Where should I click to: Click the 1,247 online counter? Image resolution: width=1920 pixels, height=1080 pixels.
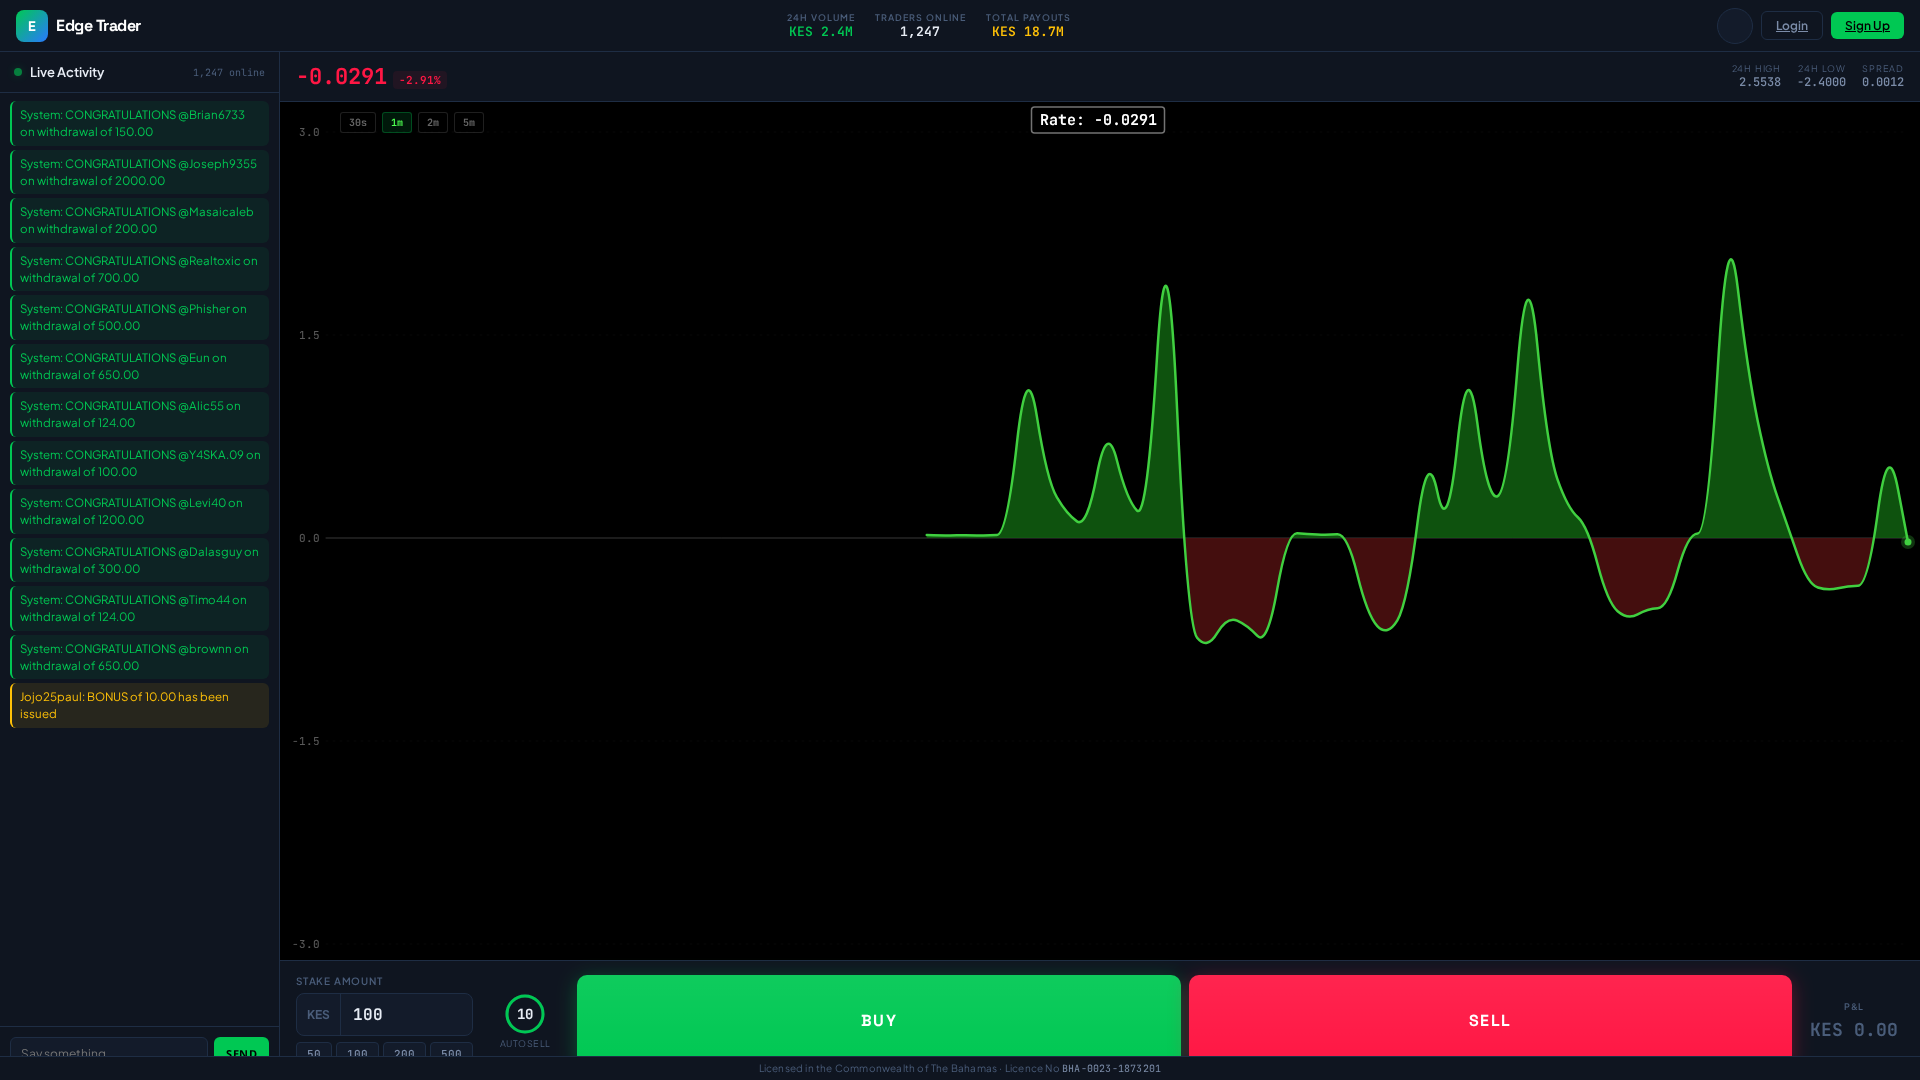[229, 73]
